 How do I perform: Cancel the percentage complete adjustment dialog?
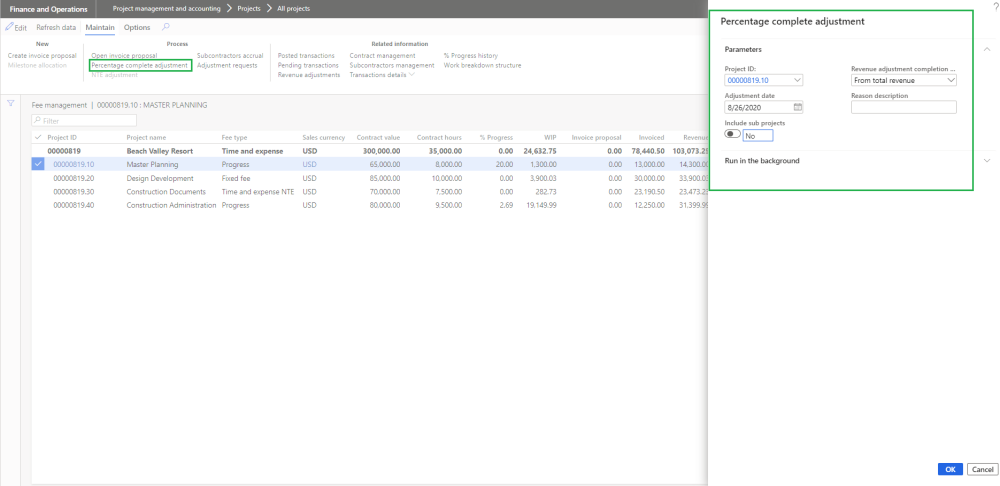point(982,469)
